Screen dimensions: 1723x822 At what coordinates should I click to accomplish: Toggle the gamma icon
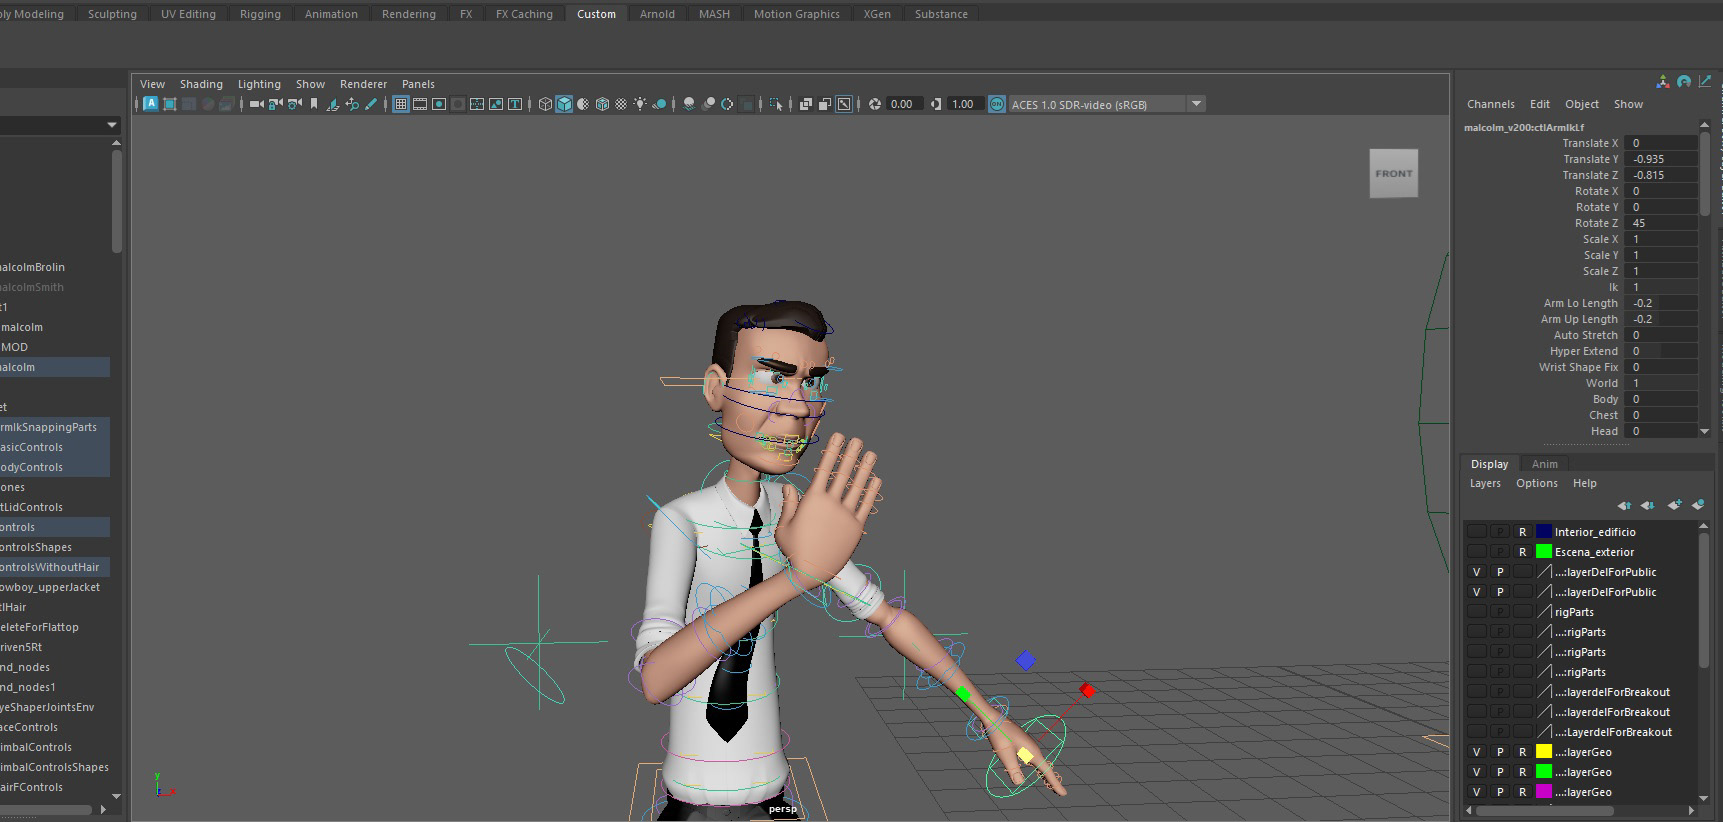[x=936, y=104]
